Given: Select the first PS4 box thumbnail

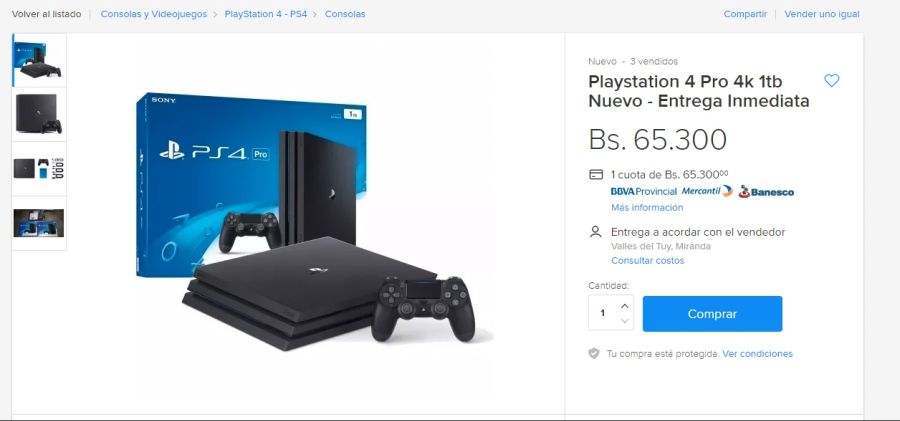Looking at the screenshot, I should click(40, 60).
